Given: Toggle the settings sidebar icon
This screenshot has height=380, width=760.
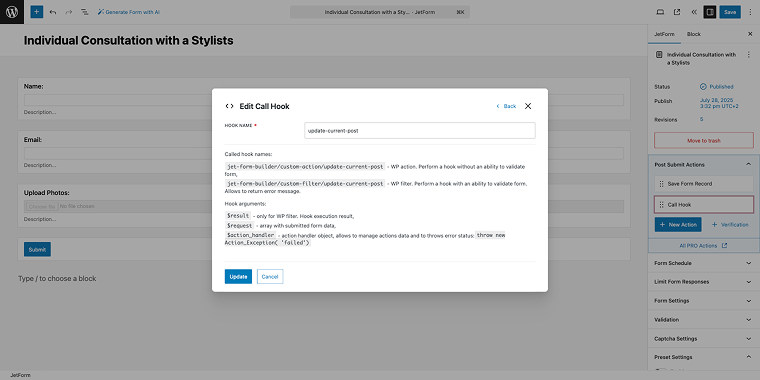Looking at the screenshot, I should (710, 12).
